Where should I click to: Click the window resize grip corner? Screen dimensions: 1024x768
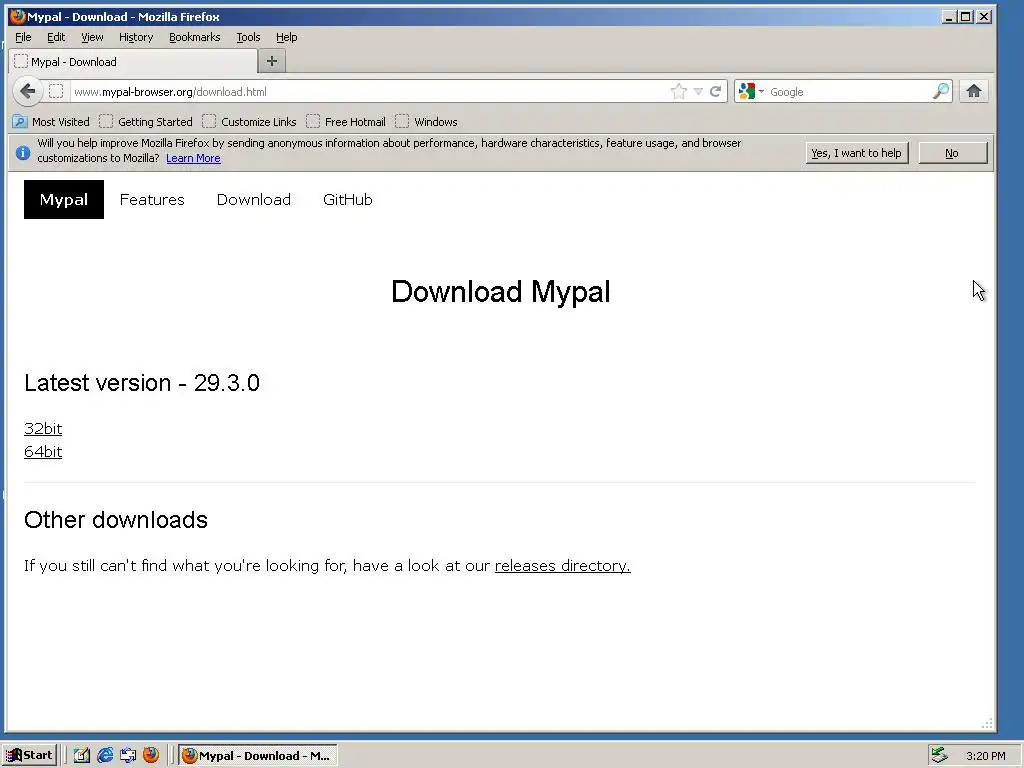click(x=987, y=724)
